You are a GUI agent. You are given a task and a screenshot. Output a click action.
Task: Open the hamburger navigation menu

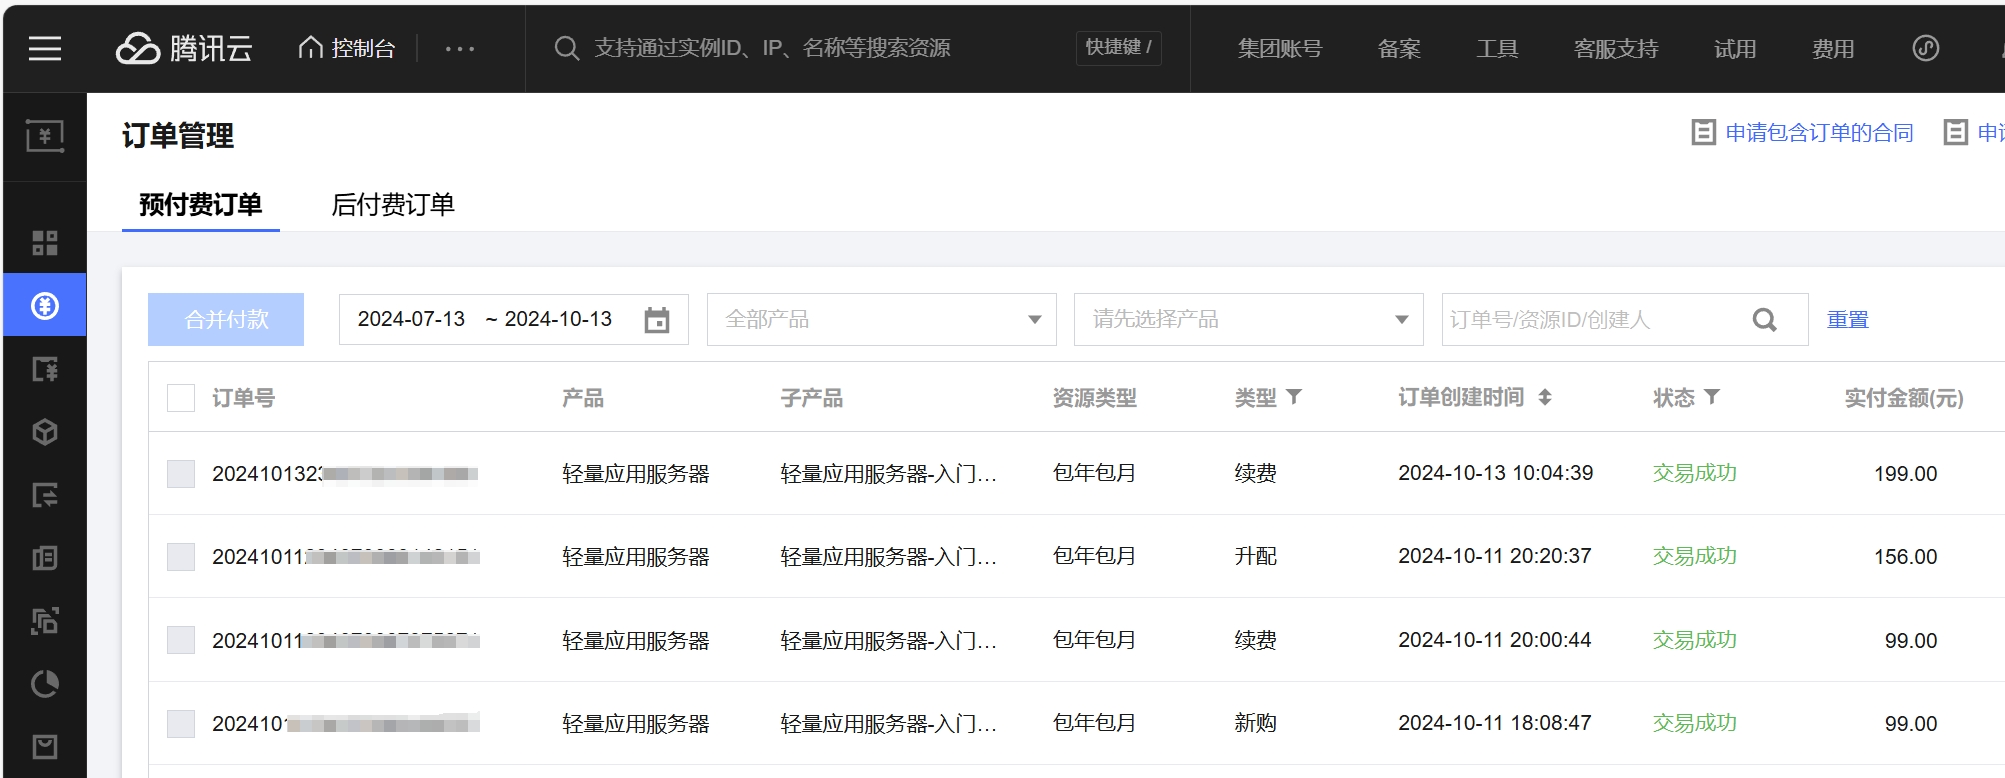click(x=45, y=48)
